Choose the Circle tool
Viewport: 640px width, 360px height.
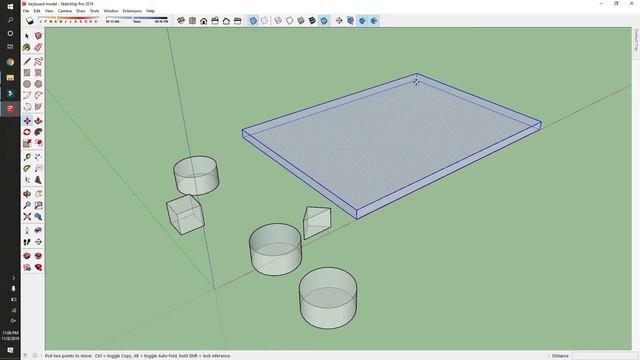27,84
